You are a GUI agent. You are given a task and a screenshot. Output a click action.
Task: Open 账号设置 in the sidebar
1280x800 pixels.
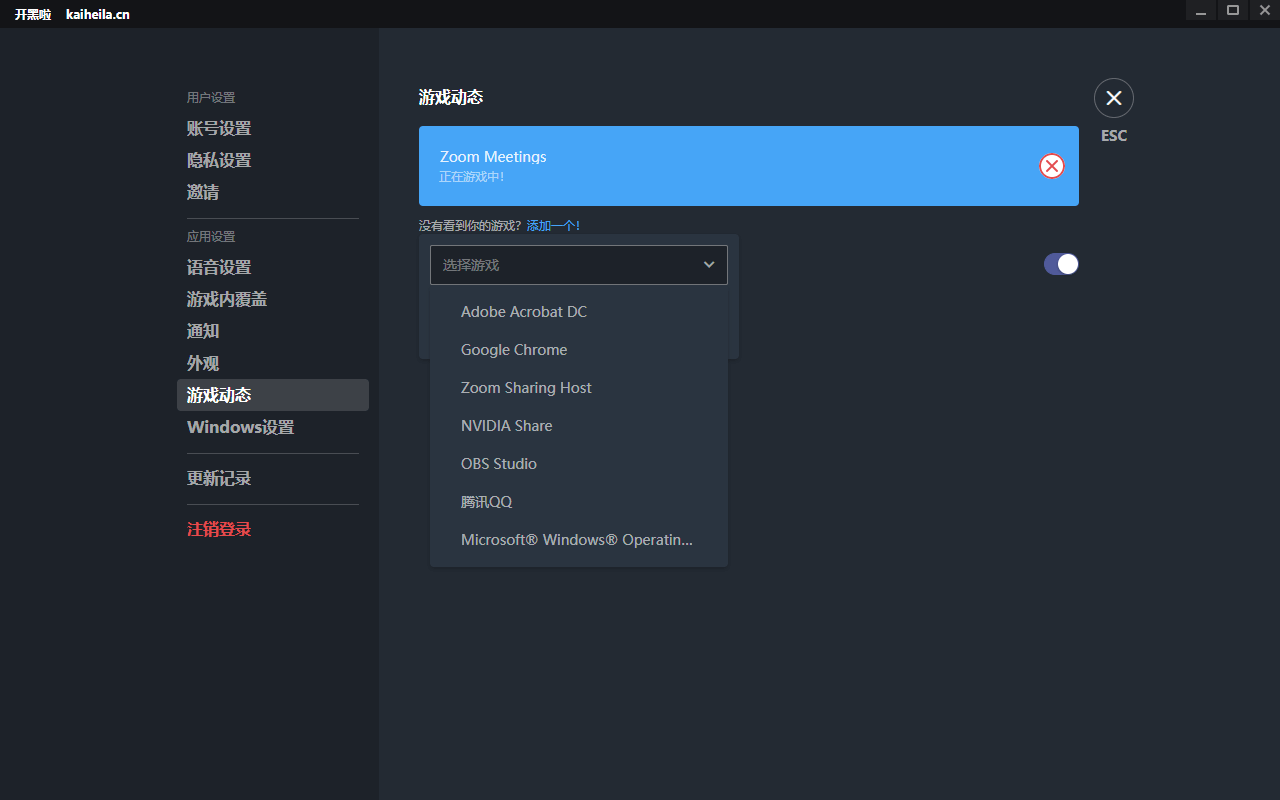[x=219, y=129]
